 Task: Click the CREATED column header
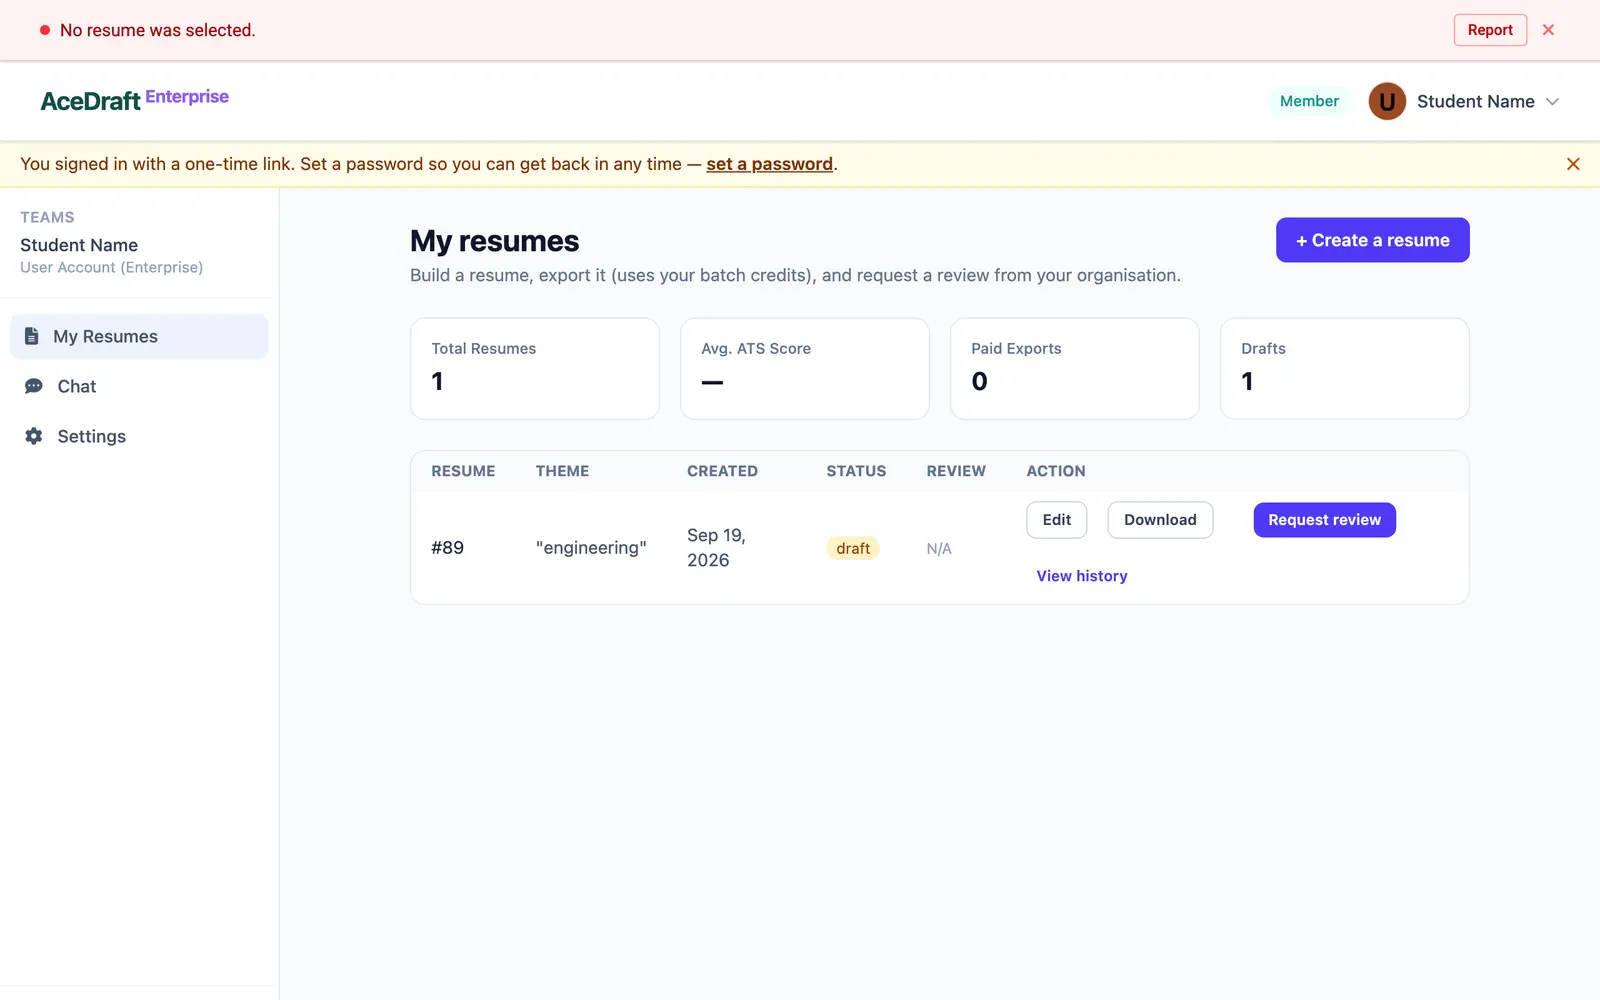pos(722,471)
